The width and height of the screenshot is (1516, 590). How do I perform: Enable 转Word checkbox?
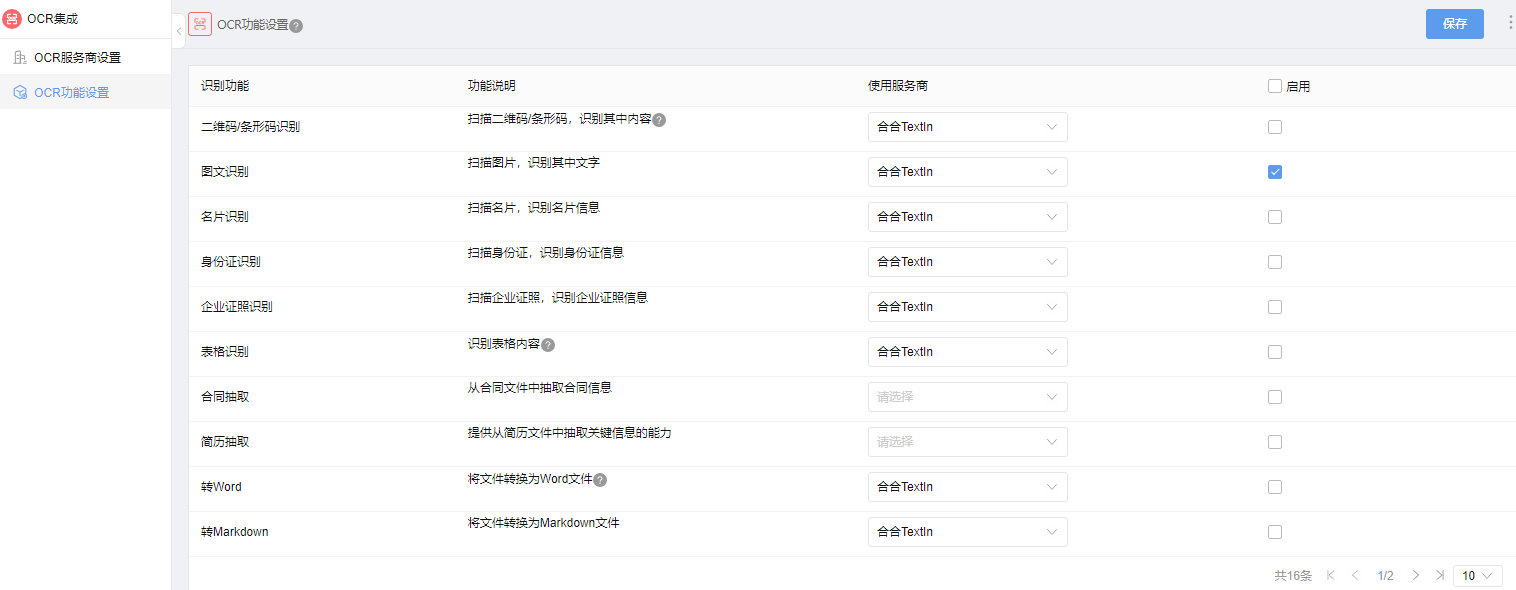(1275, 487)
